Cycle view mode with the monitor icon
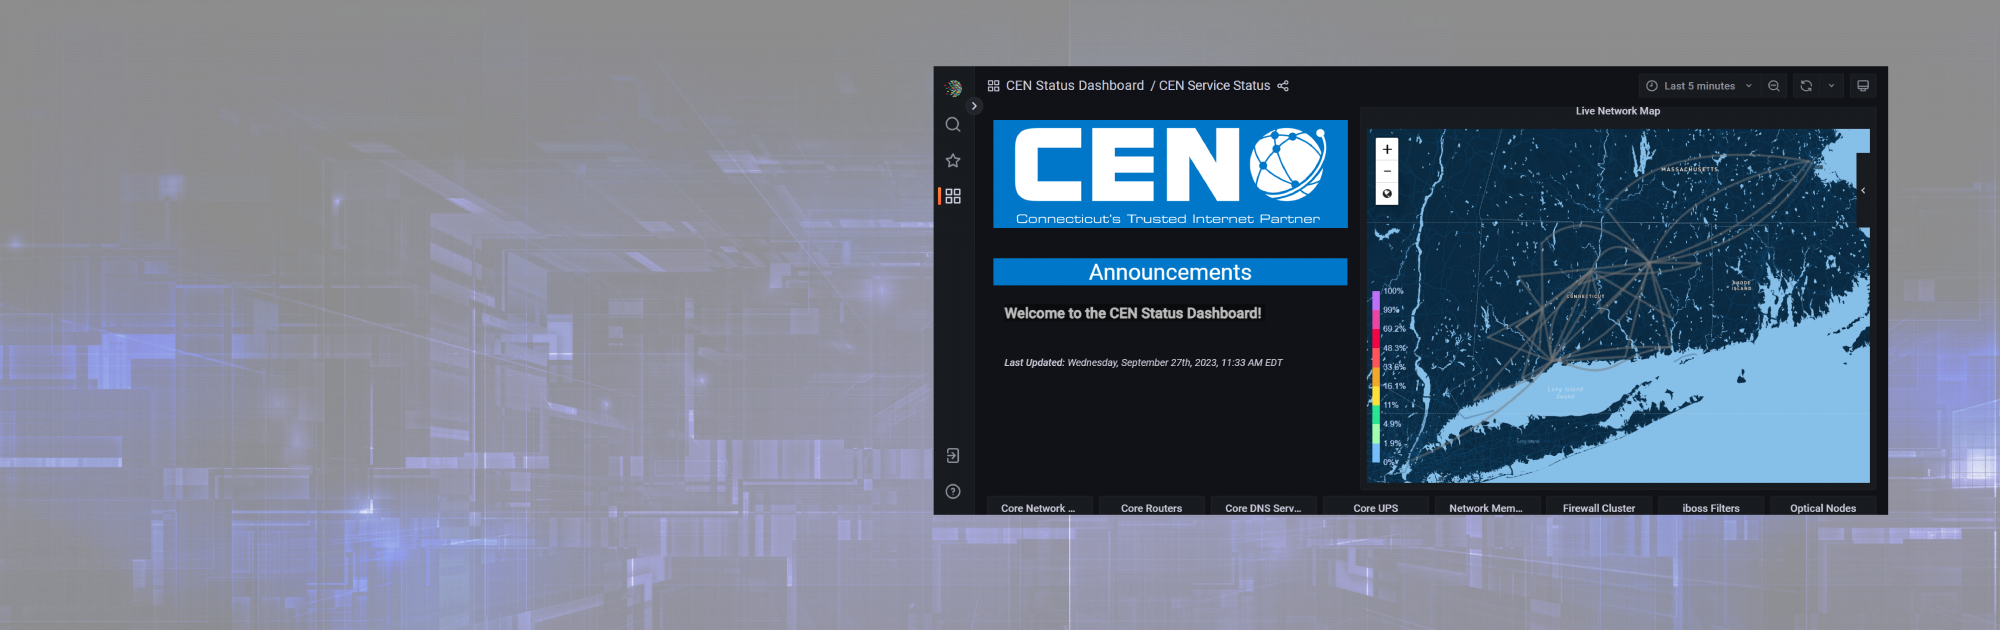The height and width of the screenshot is (630, 2000). (x=1863, y=86)
